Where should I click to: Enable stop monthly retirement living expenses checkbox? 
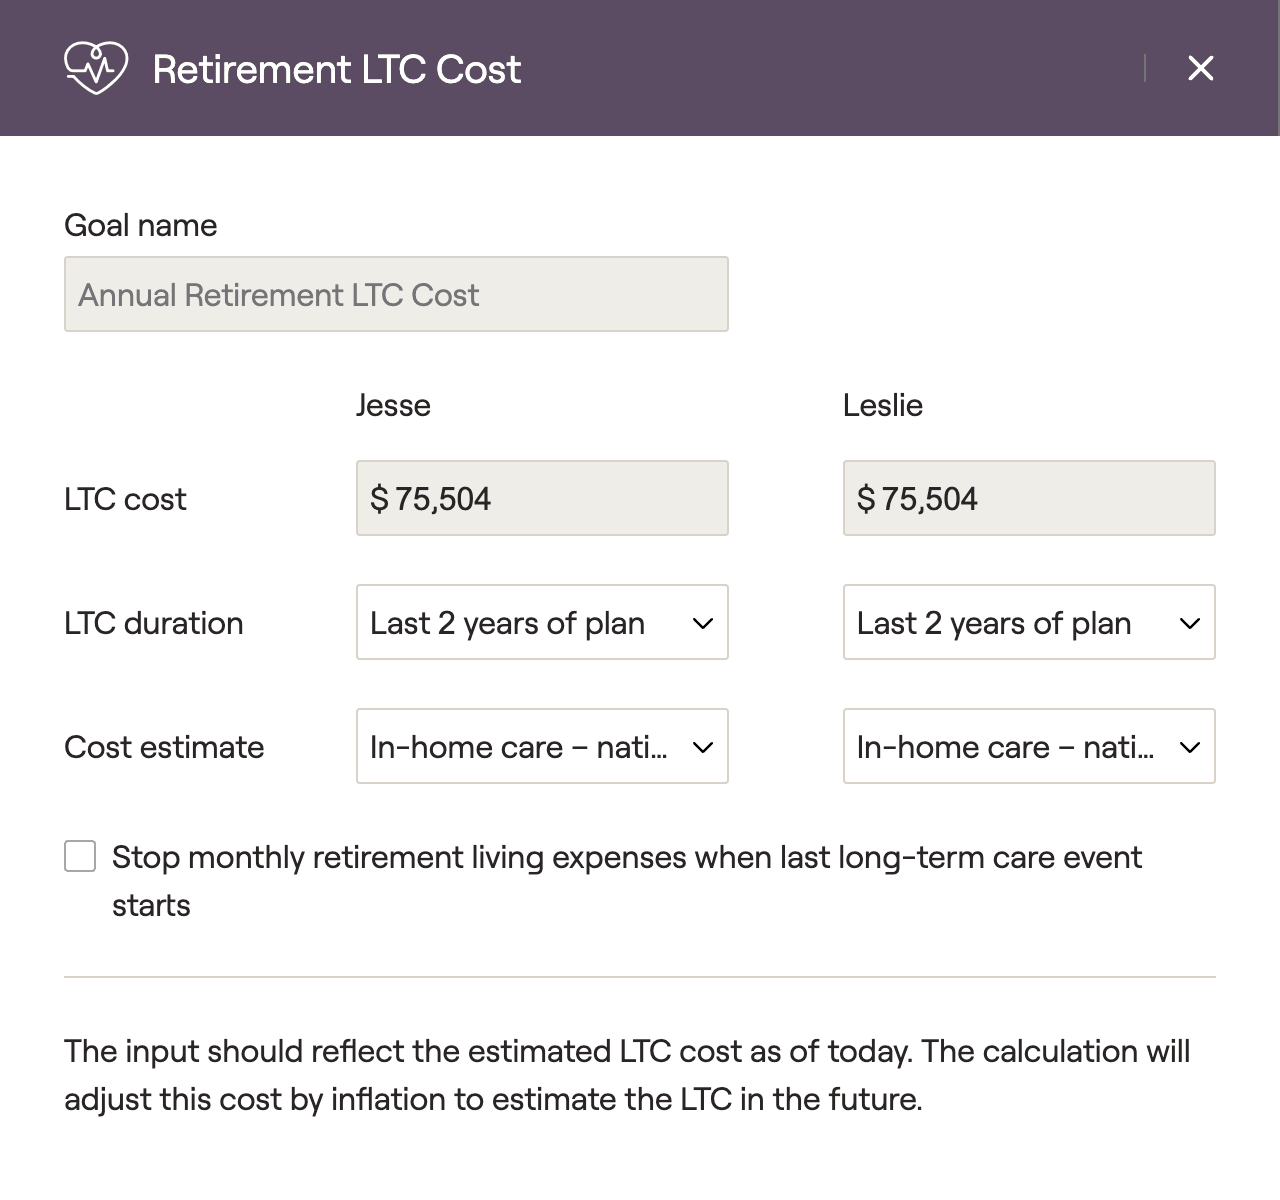(x=80, y=857)
